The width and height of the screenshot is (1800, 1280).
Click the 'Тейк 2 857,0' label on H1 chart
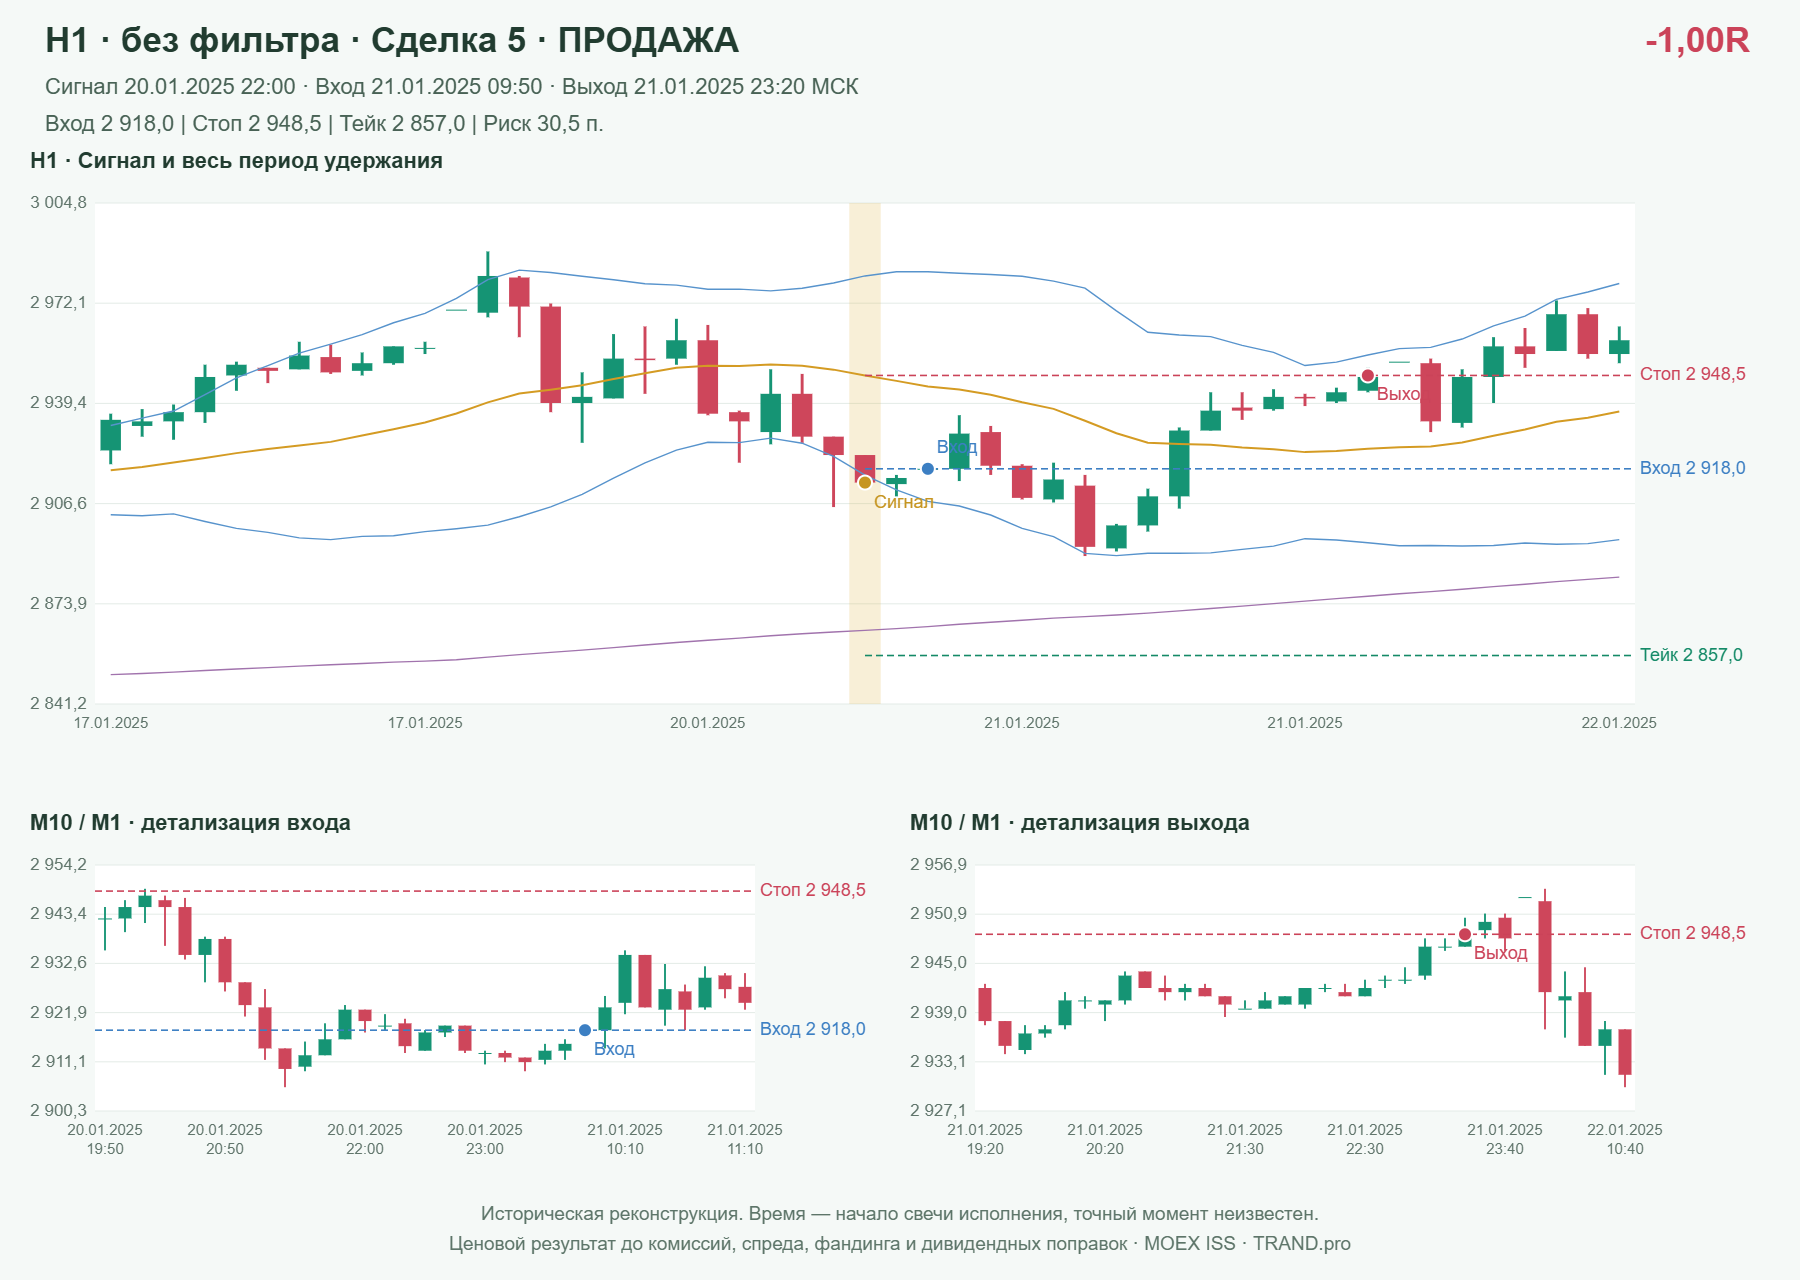point(1691,655)
